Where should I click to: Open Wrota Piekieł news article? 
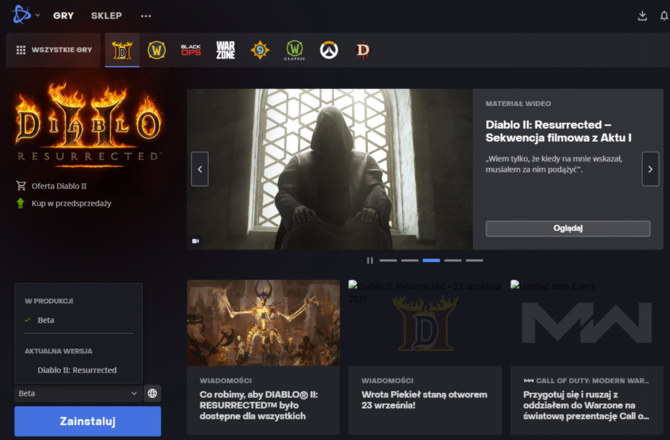click(424, 400)
